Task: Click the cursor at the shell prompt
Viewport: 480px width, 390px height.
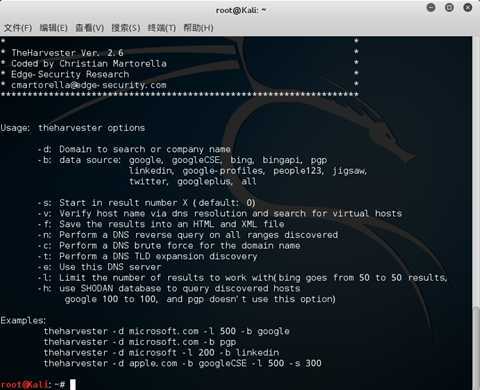Action: pos(73,384)
